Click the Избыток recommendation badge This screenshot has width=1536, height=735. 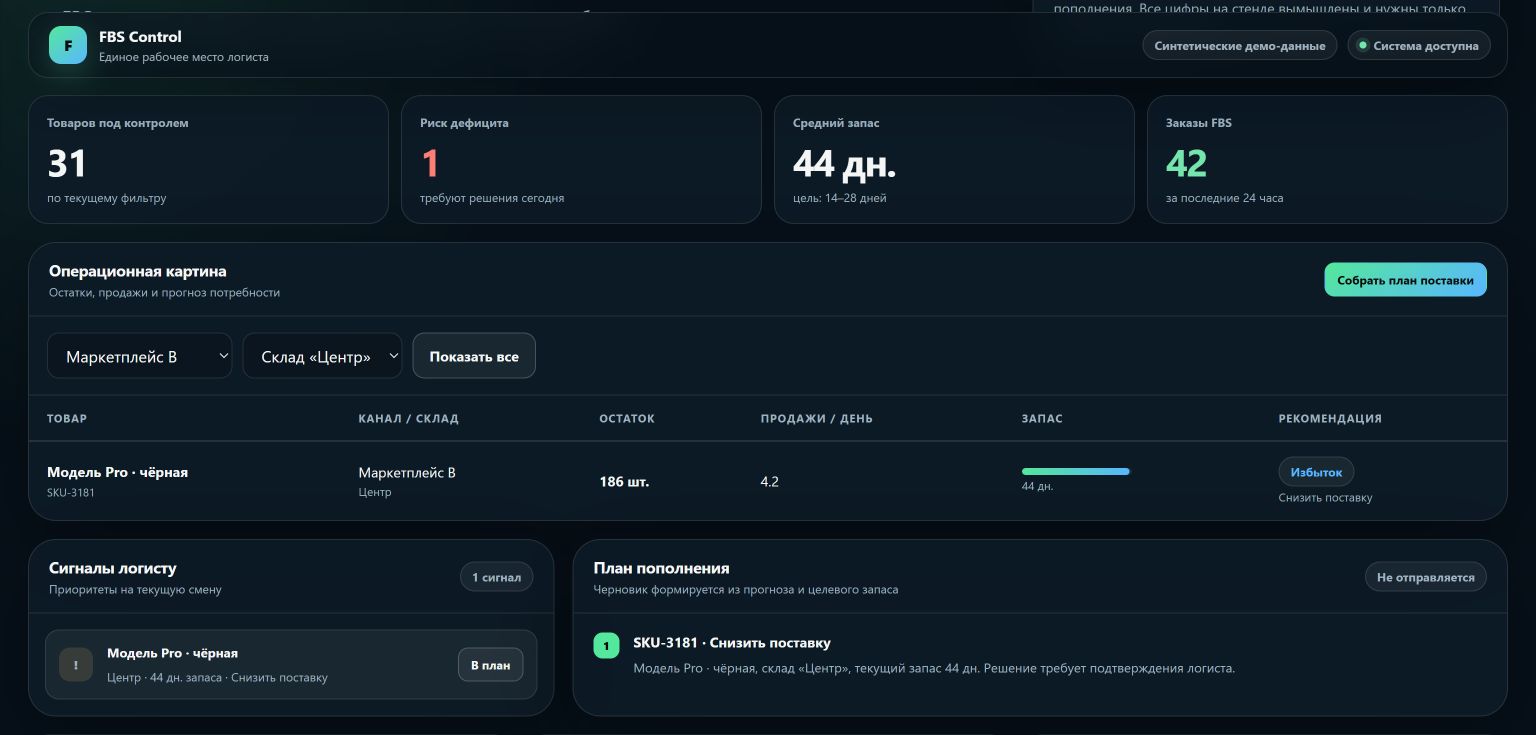tap(1316, 472)
